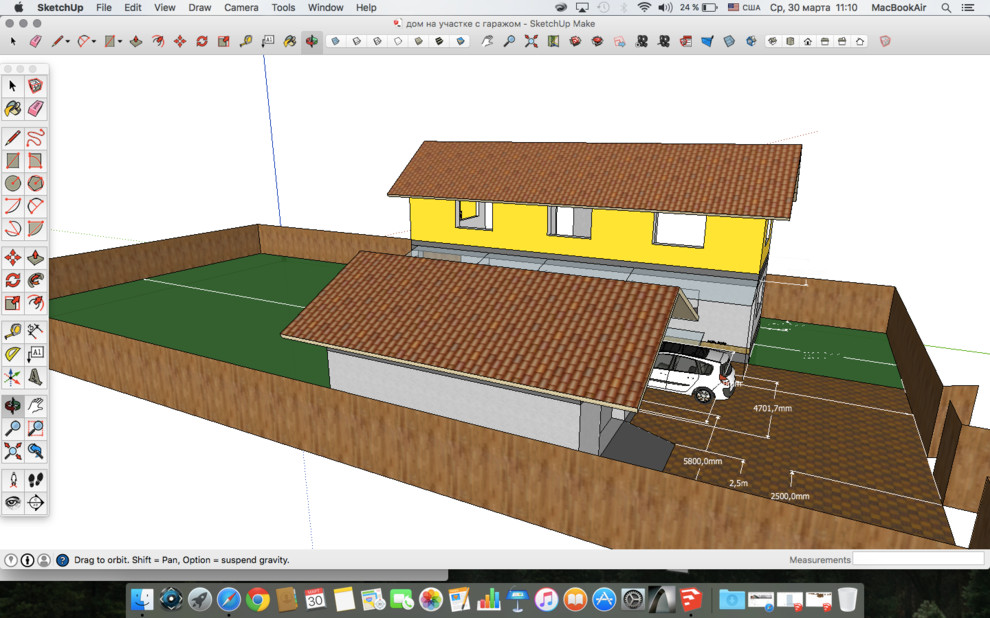Screen dimensions: 990x618
Task: Click the Zoom Extents tool in top toolbar
Action: [530, 42]
